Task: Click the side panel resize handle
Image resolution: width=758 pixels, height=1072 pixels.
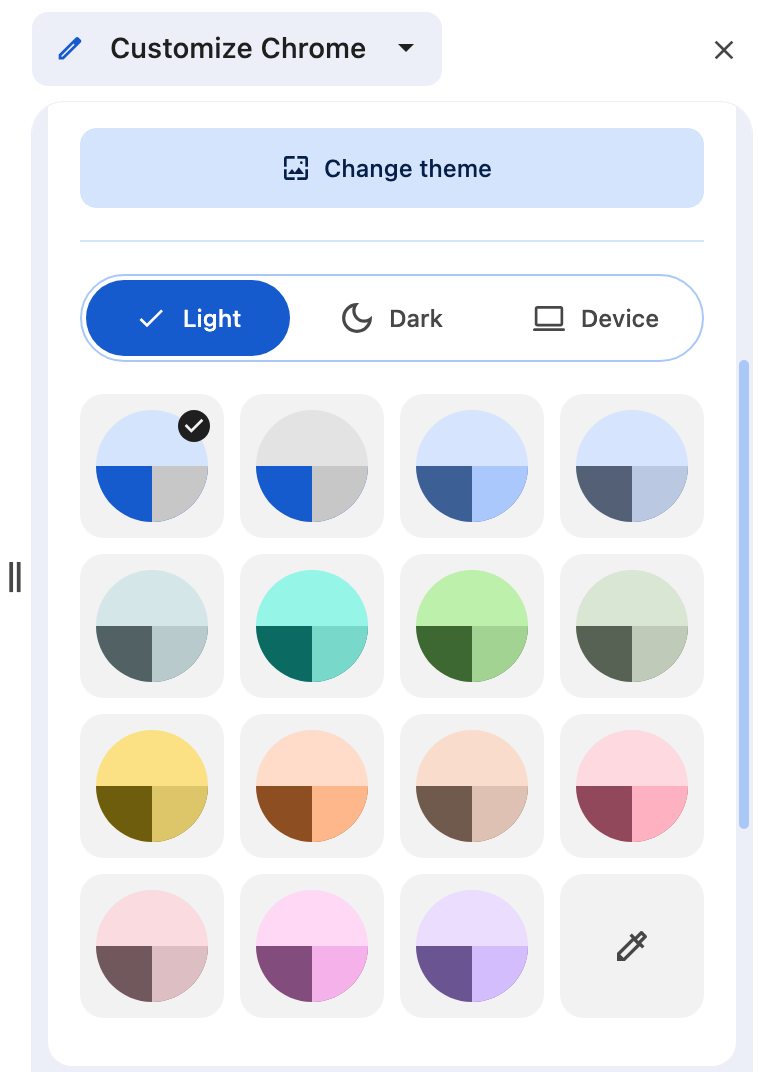Action: [x=15, y=577]
